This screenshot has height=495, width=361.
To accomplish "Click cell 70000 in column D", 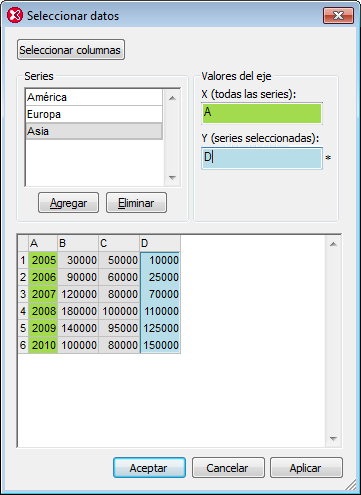I will 160,294.
